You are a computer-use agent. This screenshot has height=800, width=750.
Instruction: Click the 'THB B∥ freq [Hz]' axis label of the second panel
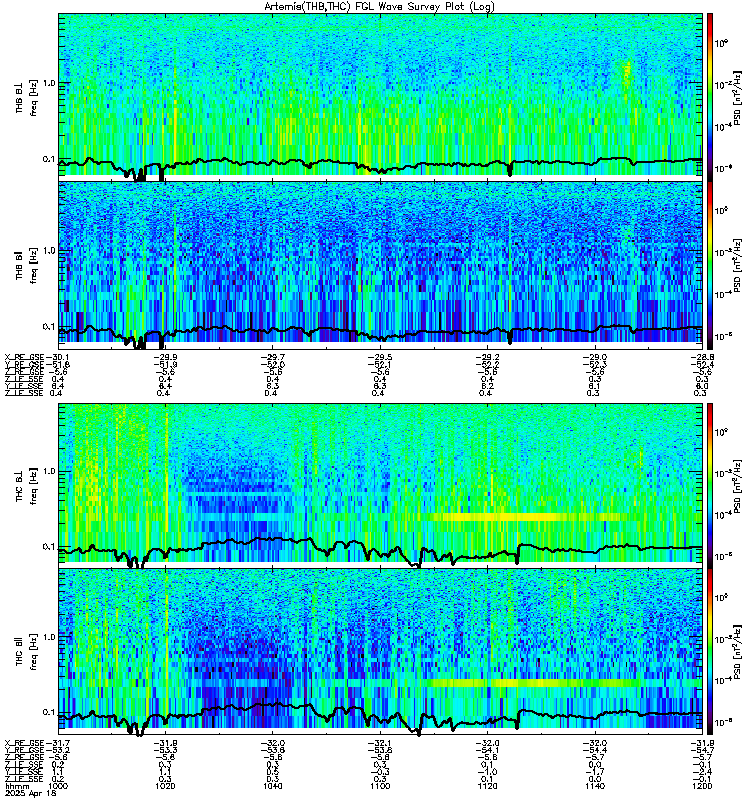coord(27,265)
